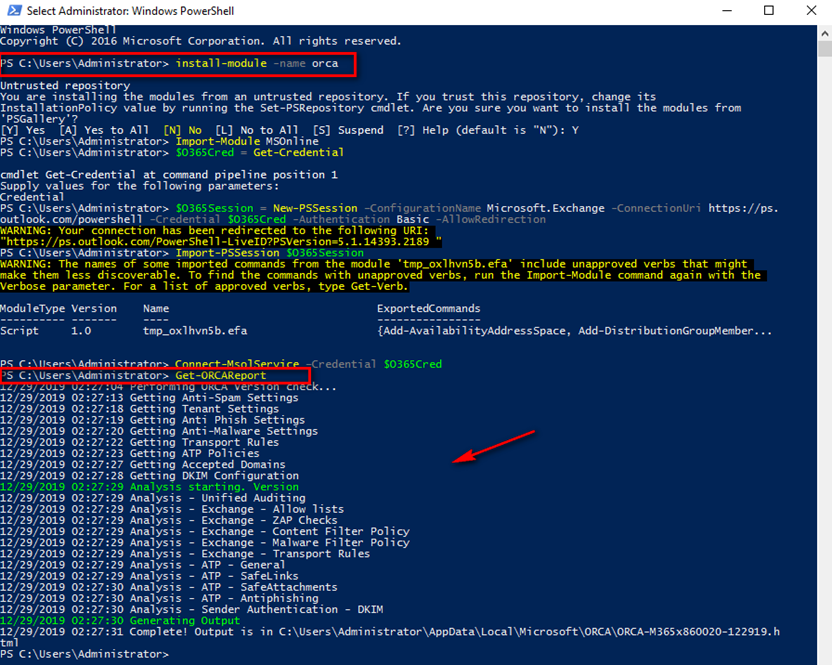Viewport: 832px width, 665px height.
Task: Click the 'New-PSSession' command text
Action: pos(315,208)
